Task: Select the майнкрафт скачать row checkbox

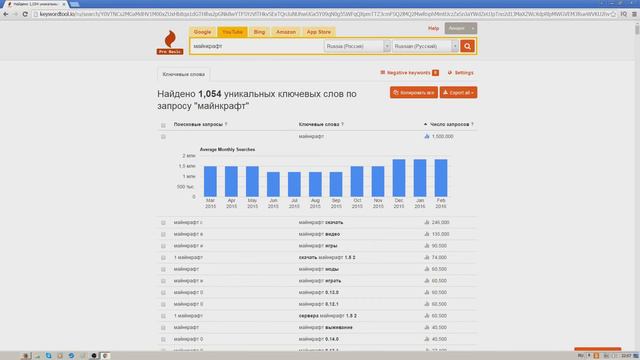Action: [163, 223]
